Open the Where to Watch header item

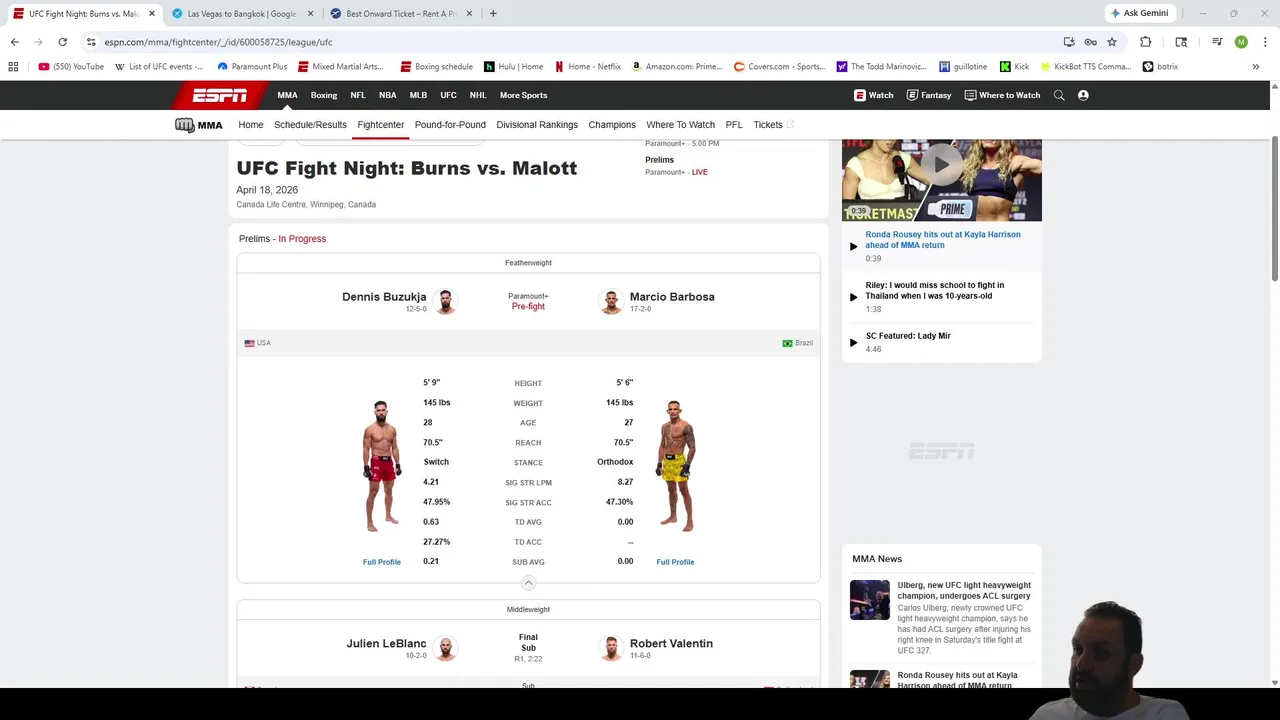point(1002,95)
